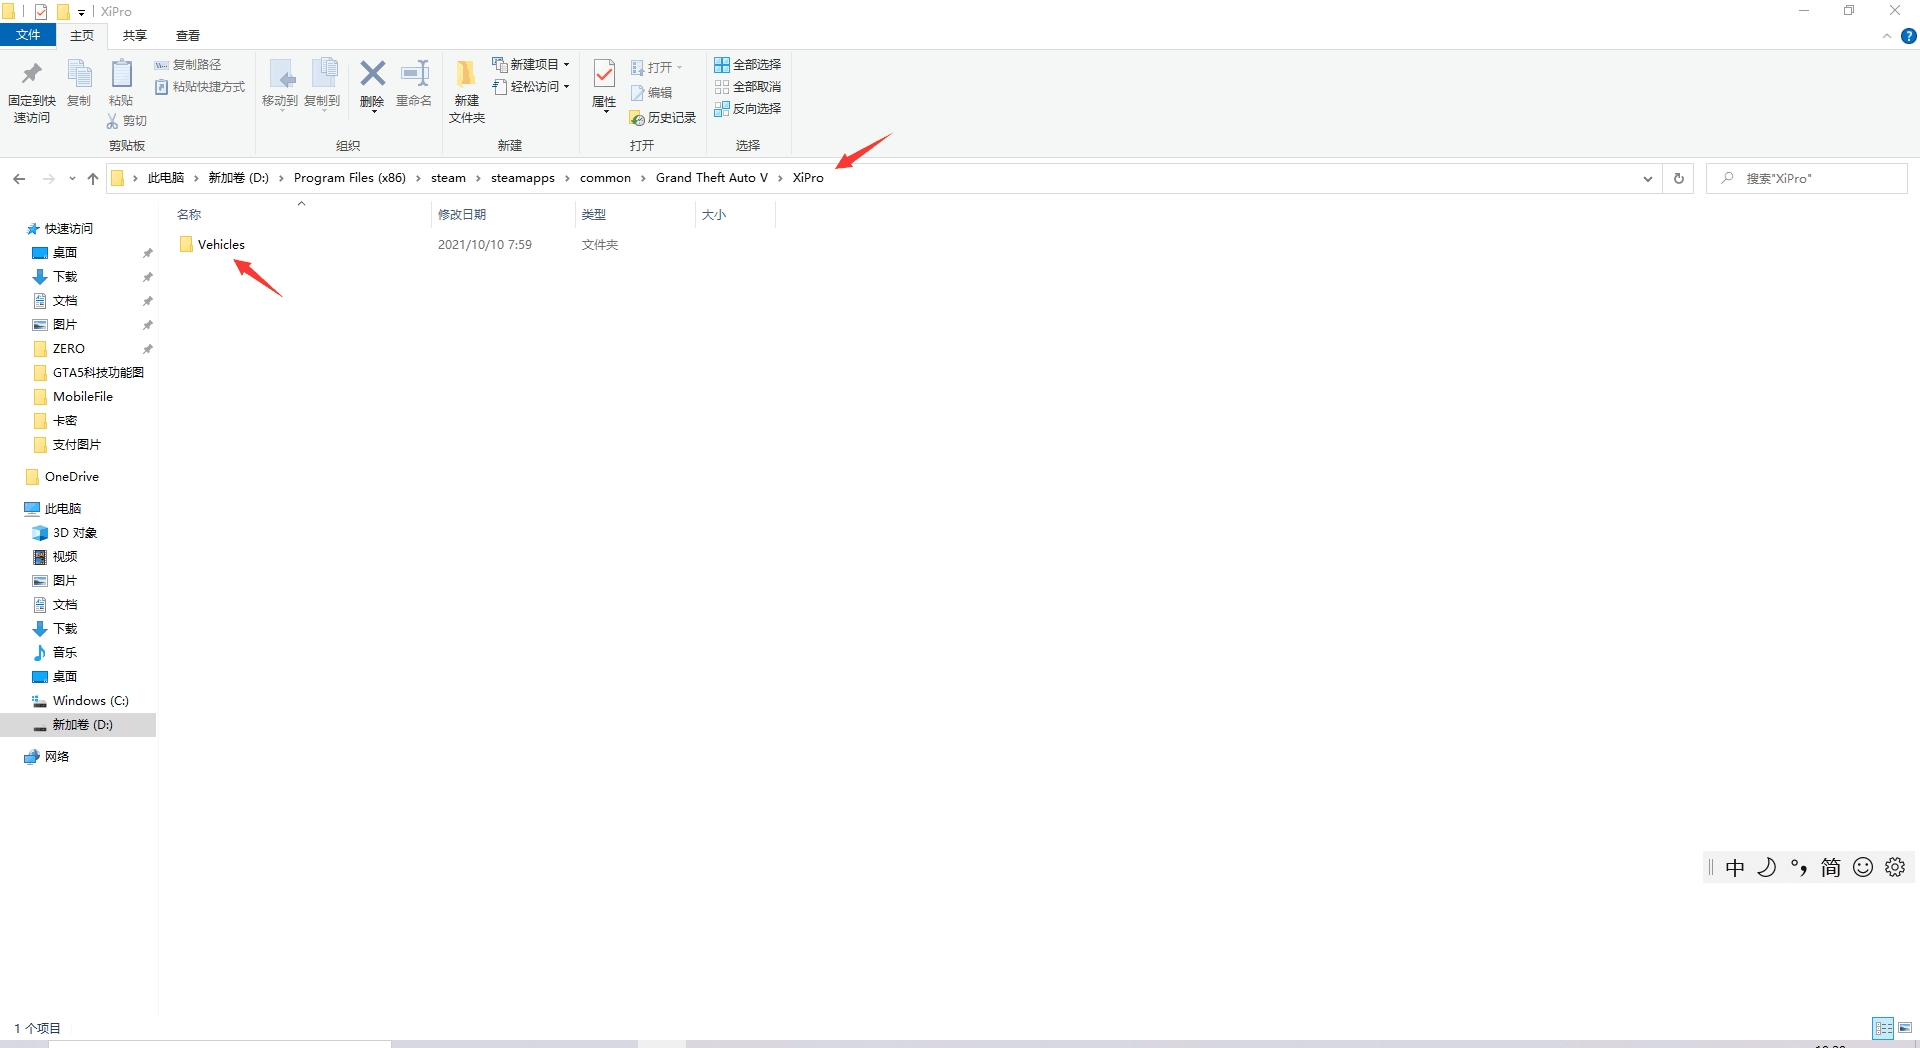Image resolution: width=1920 pixels, height=1048 pixels.
Task: Collapse the ribbon with the chevron
Action: pos(1887,36)
